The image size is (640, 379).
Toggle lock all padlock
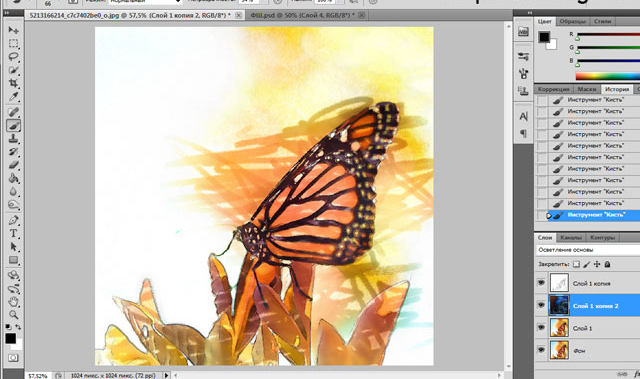(x=607, y=264)
